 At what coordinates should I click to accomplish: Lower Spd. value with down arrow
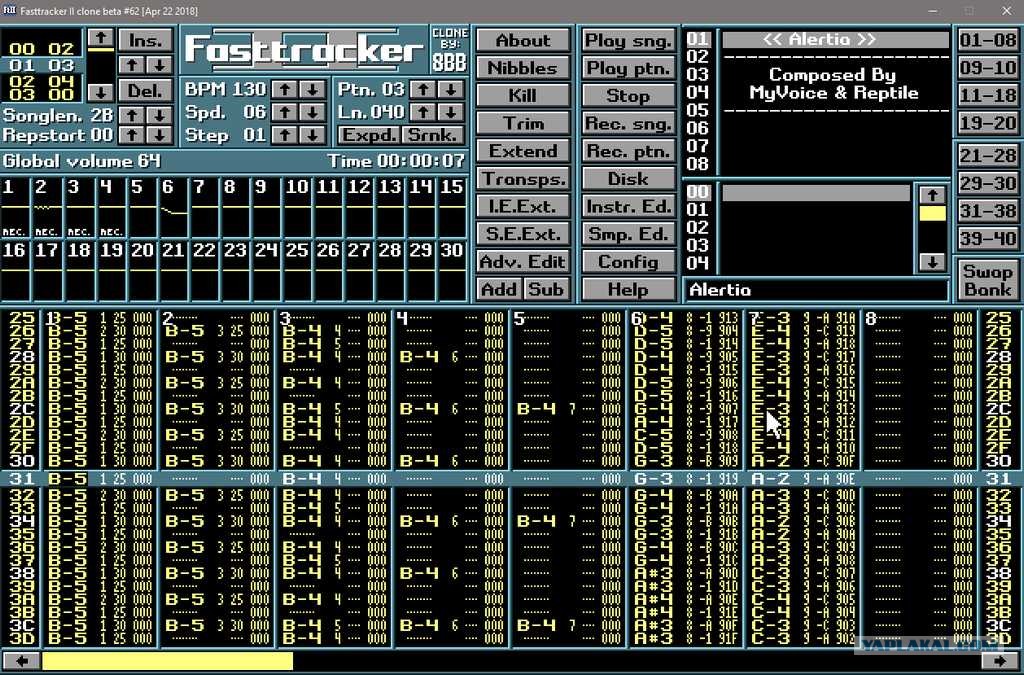coord(313,112)
